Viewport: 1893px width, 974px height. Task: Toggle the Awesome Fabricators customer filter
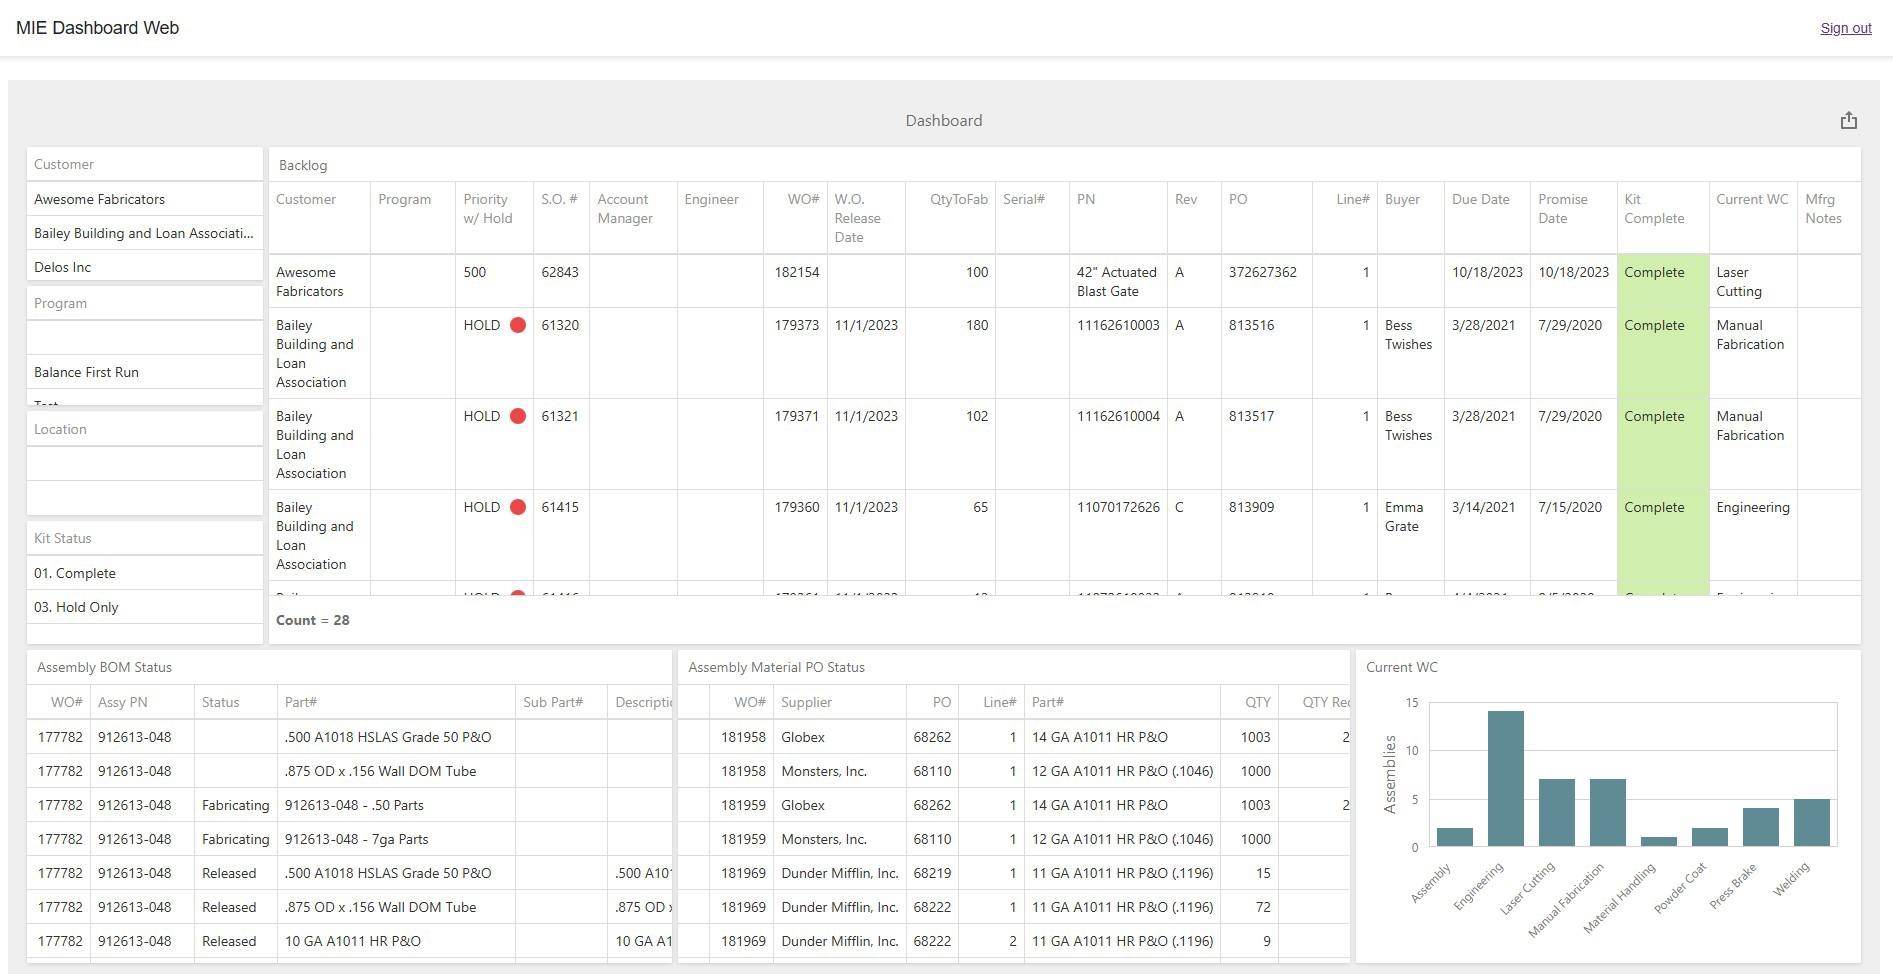pyautogui.click(x=144, y=199)
